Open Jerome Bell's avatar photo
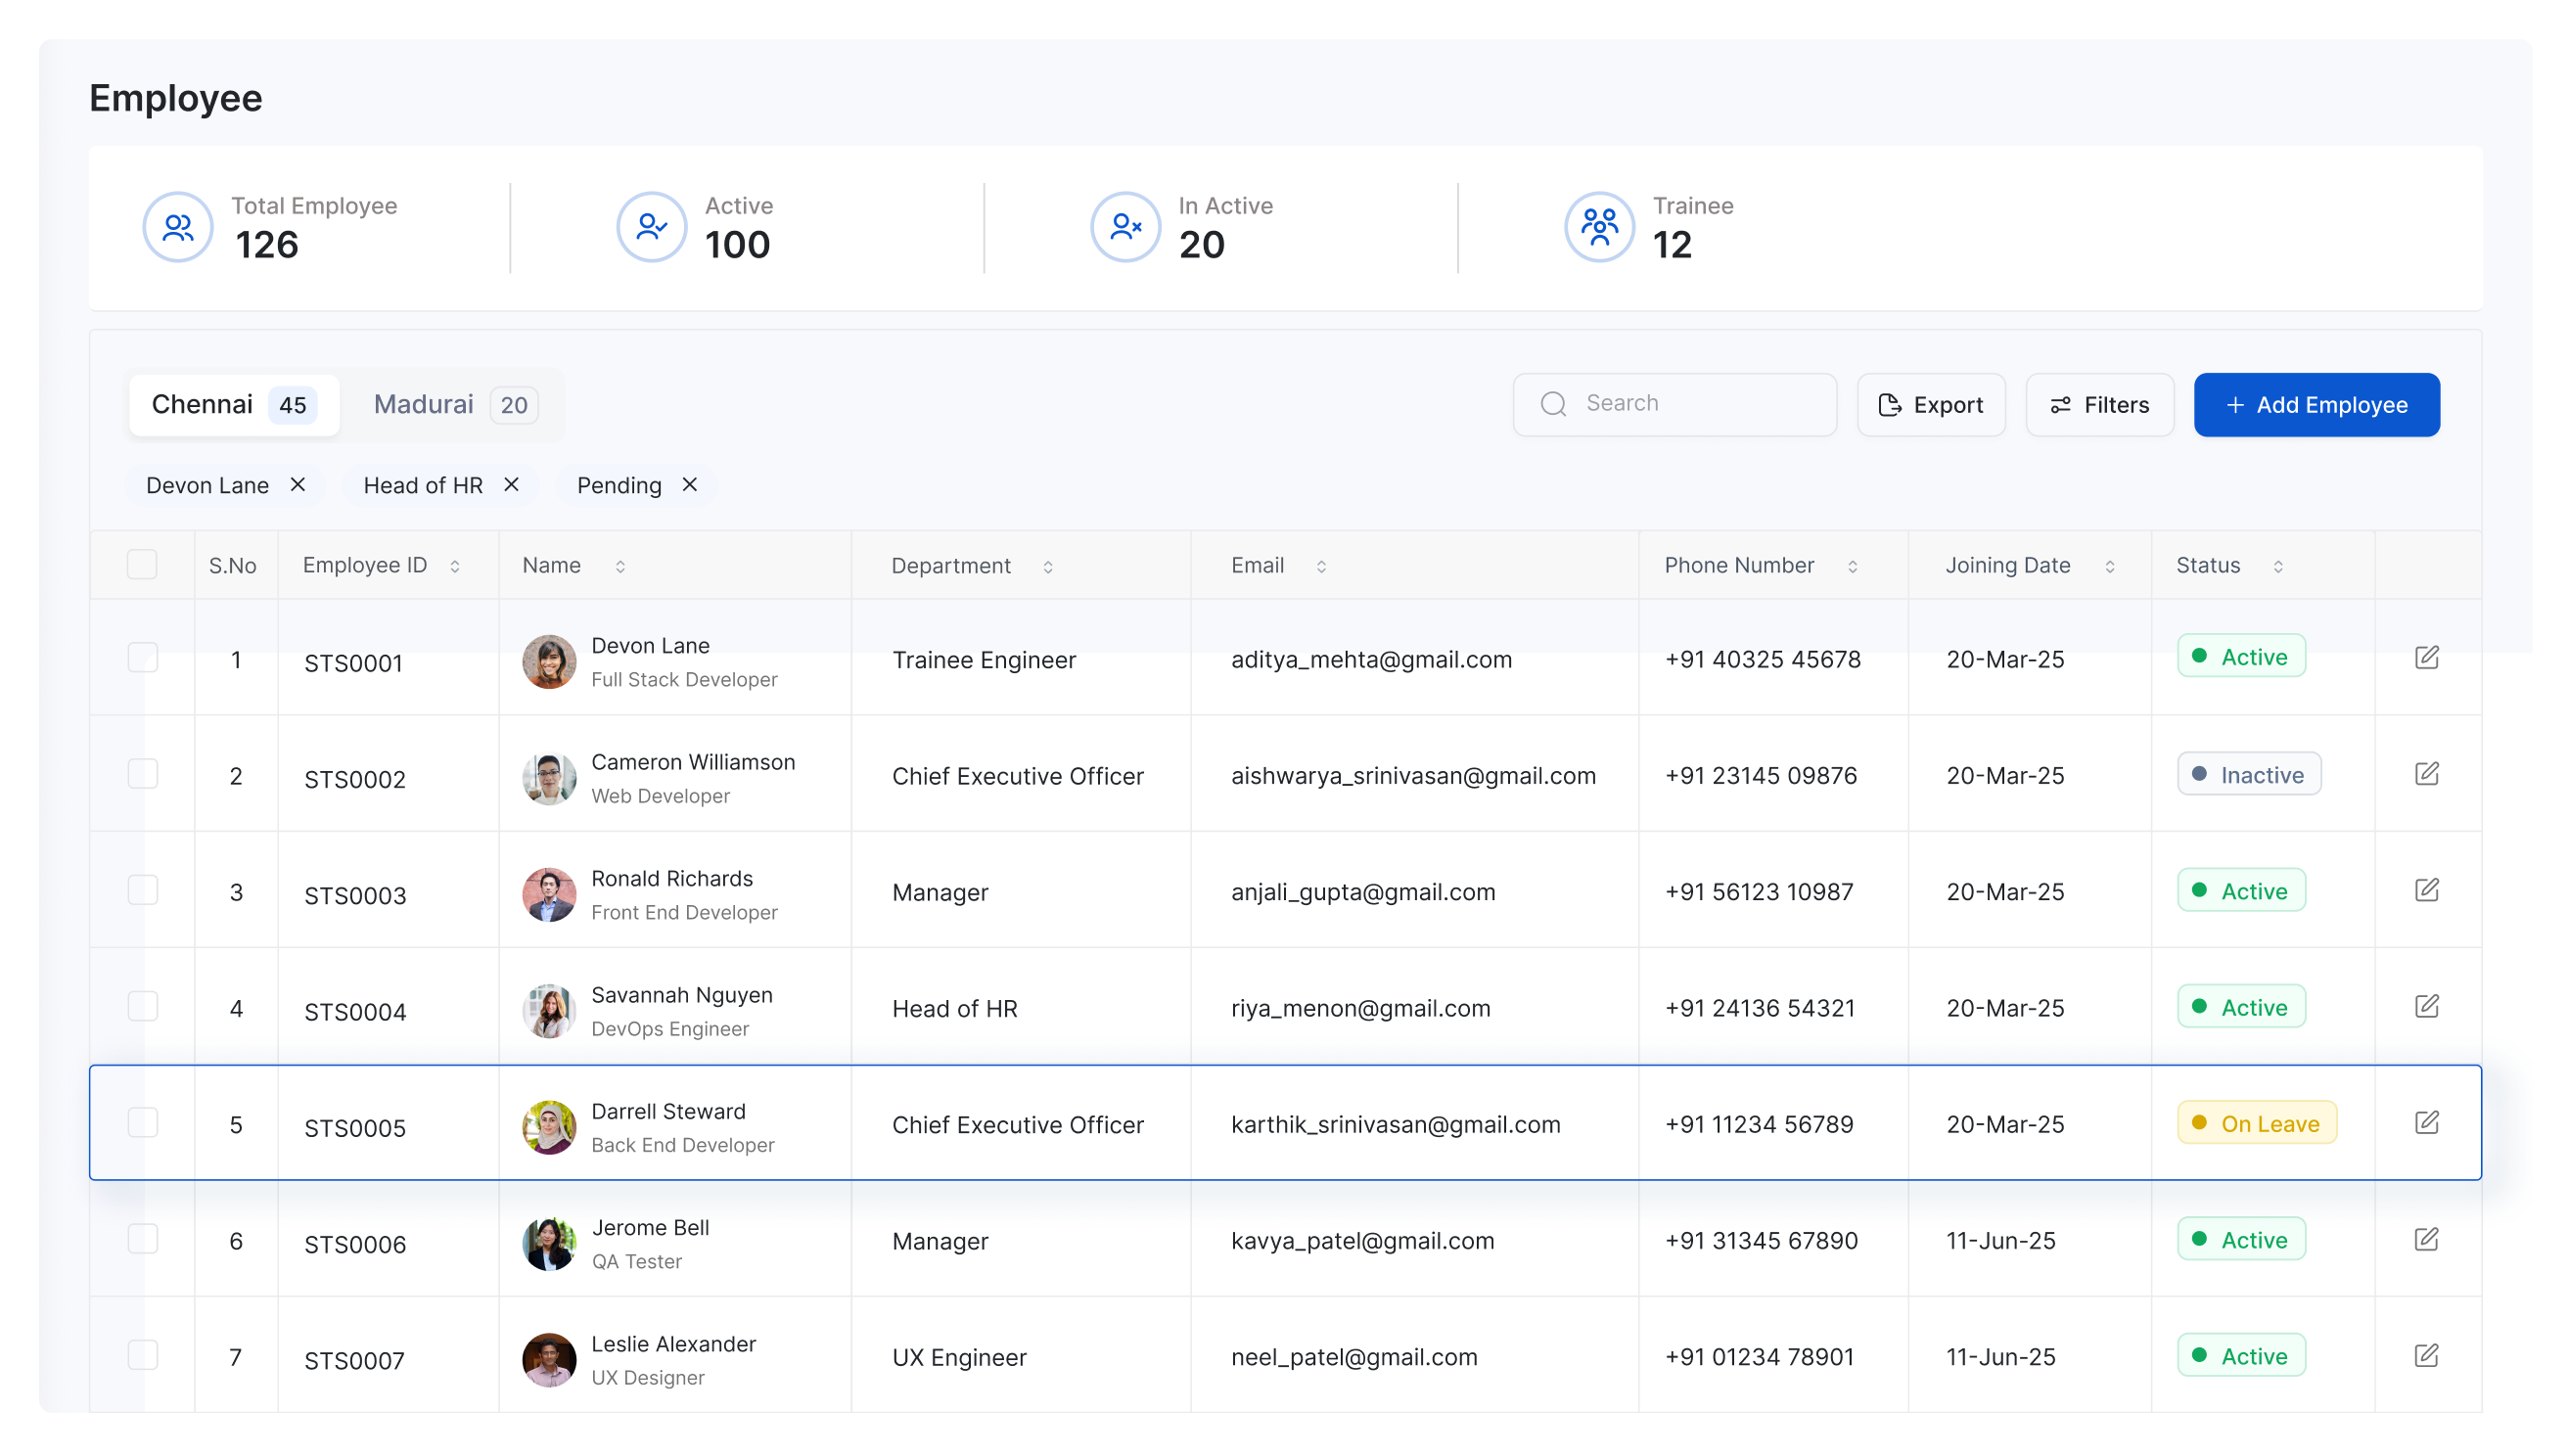 click(x=549, y=1243)
